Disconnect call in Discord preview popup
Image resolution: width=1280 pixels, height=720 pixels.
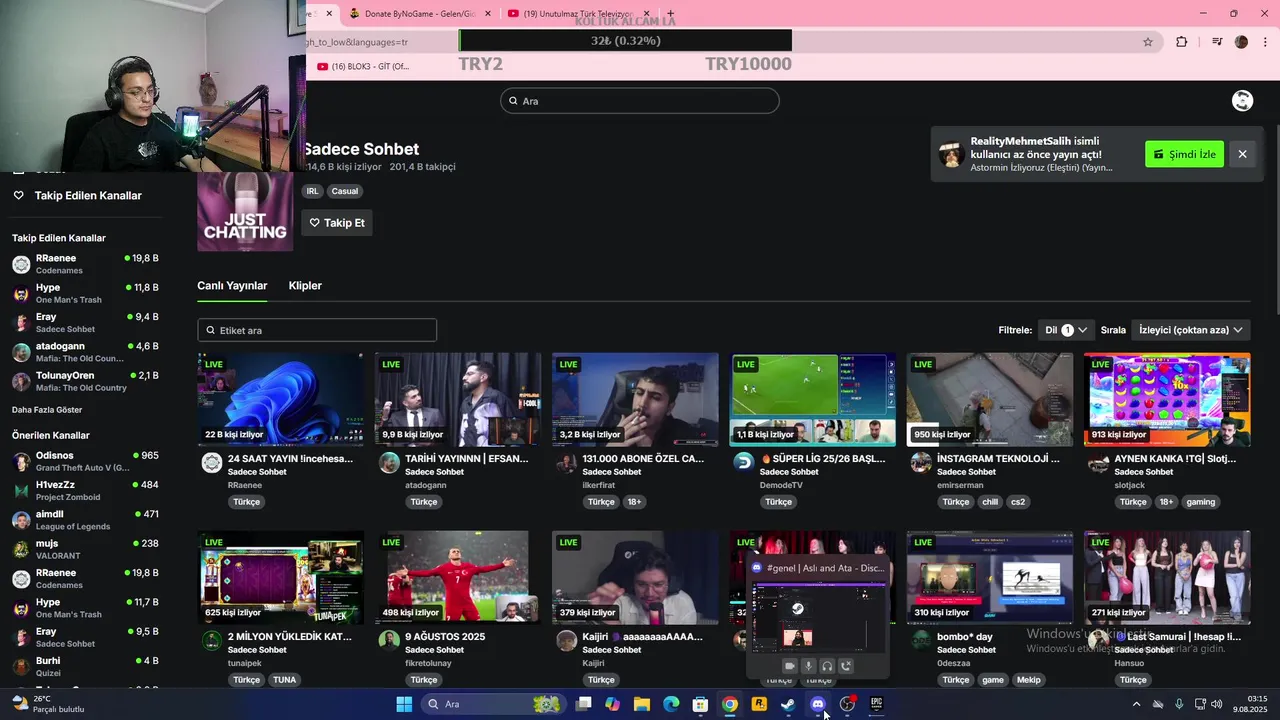[x=846, y=666]
